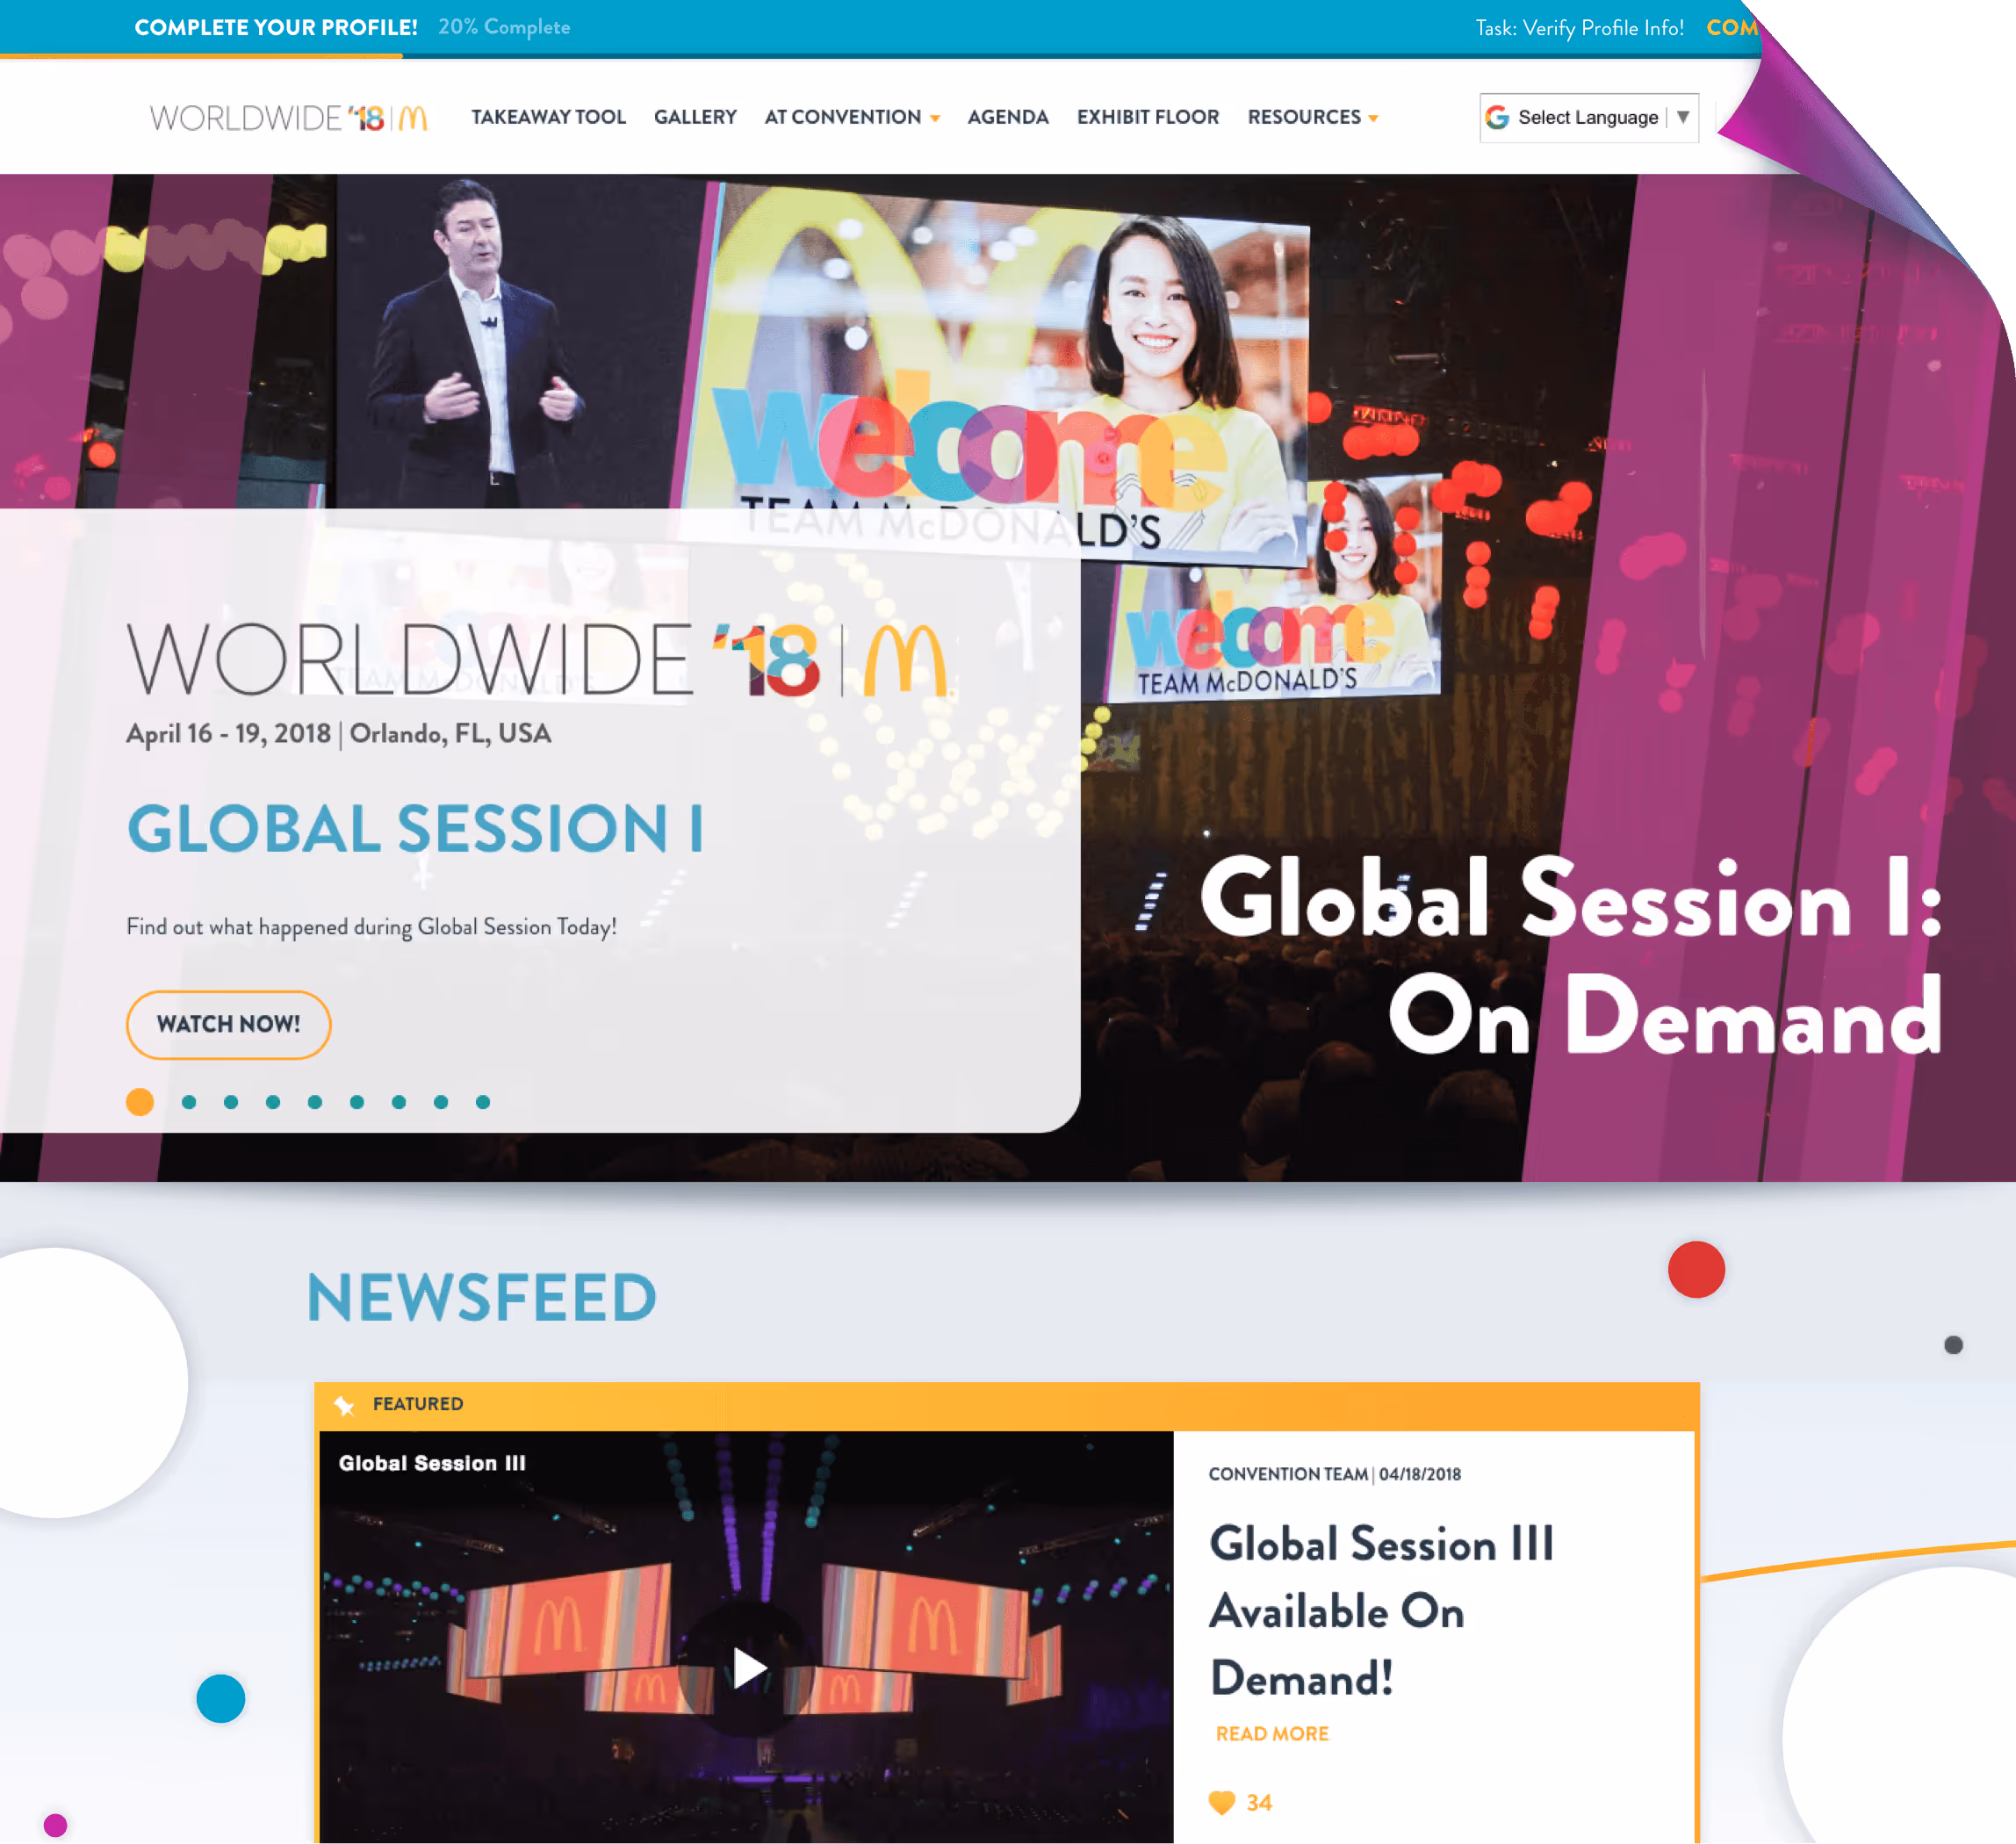Click Read More on featured post

click(1272, 1734)
